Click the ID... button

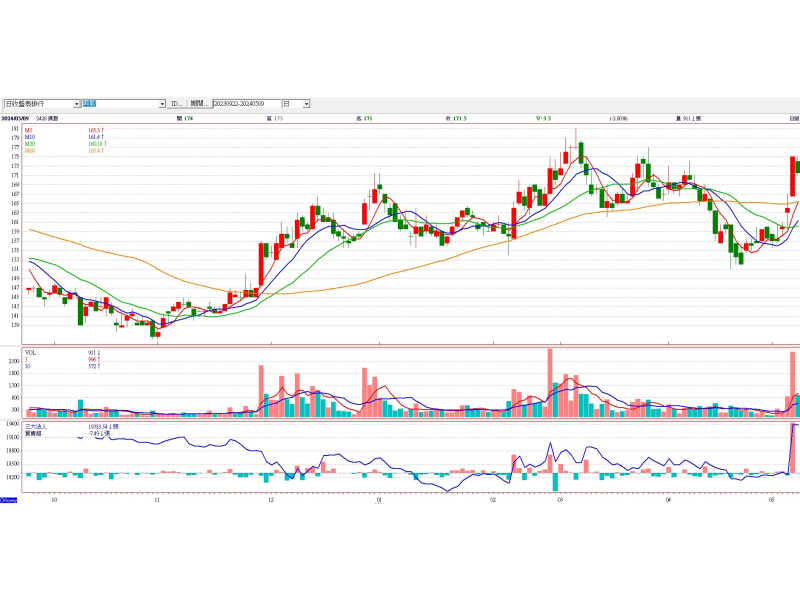point(176,103)
